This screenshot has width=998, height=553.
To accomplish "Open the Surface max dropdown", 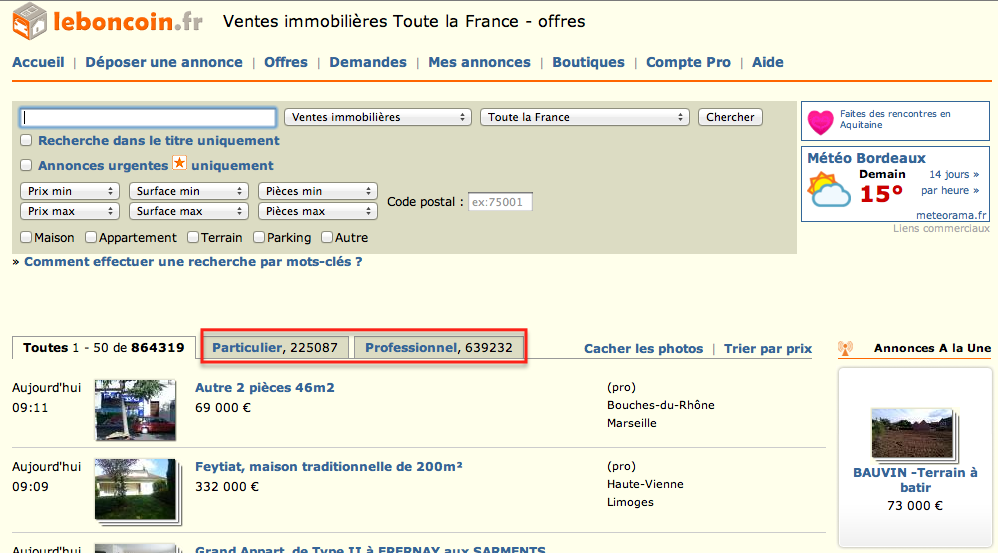I will coord(189,211).
